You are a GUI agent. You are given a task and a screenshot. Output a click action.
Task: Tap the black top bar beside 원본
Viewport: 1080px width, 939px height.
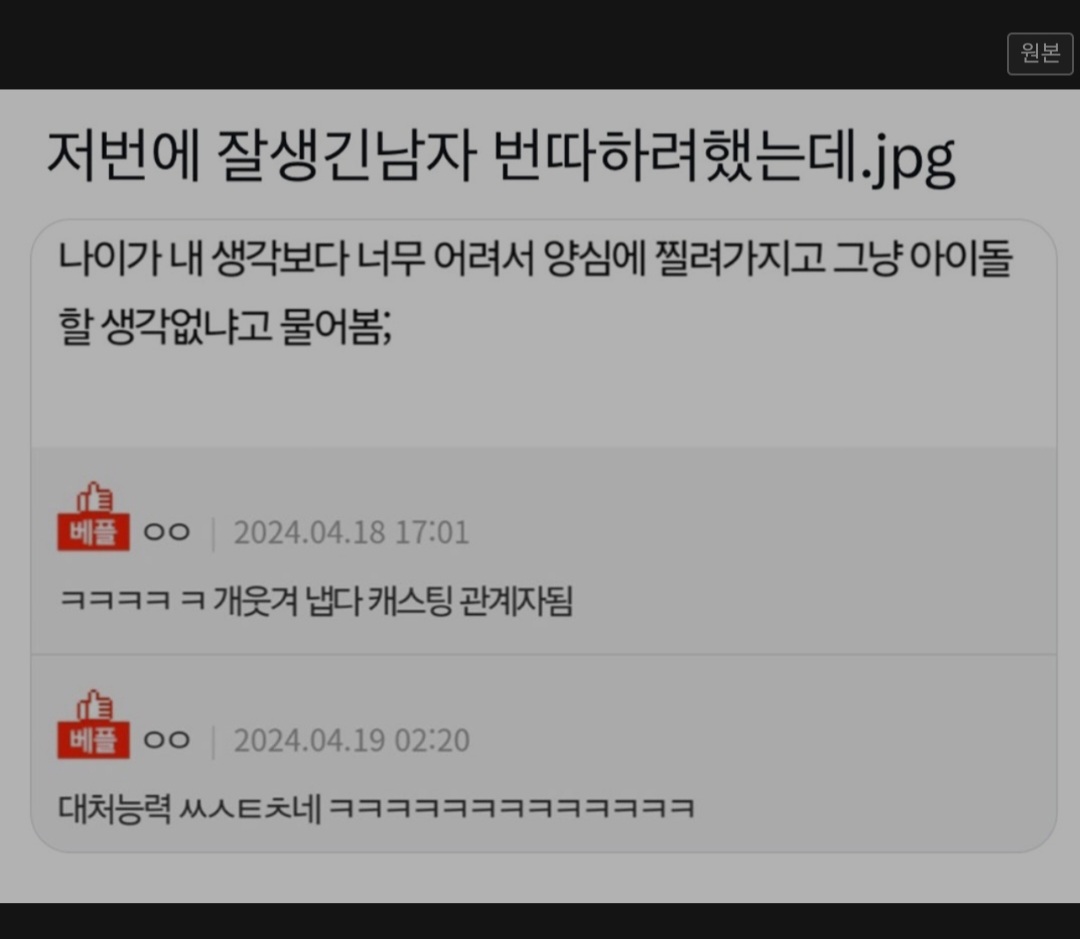pyautogui.click(x=503, y=44)
